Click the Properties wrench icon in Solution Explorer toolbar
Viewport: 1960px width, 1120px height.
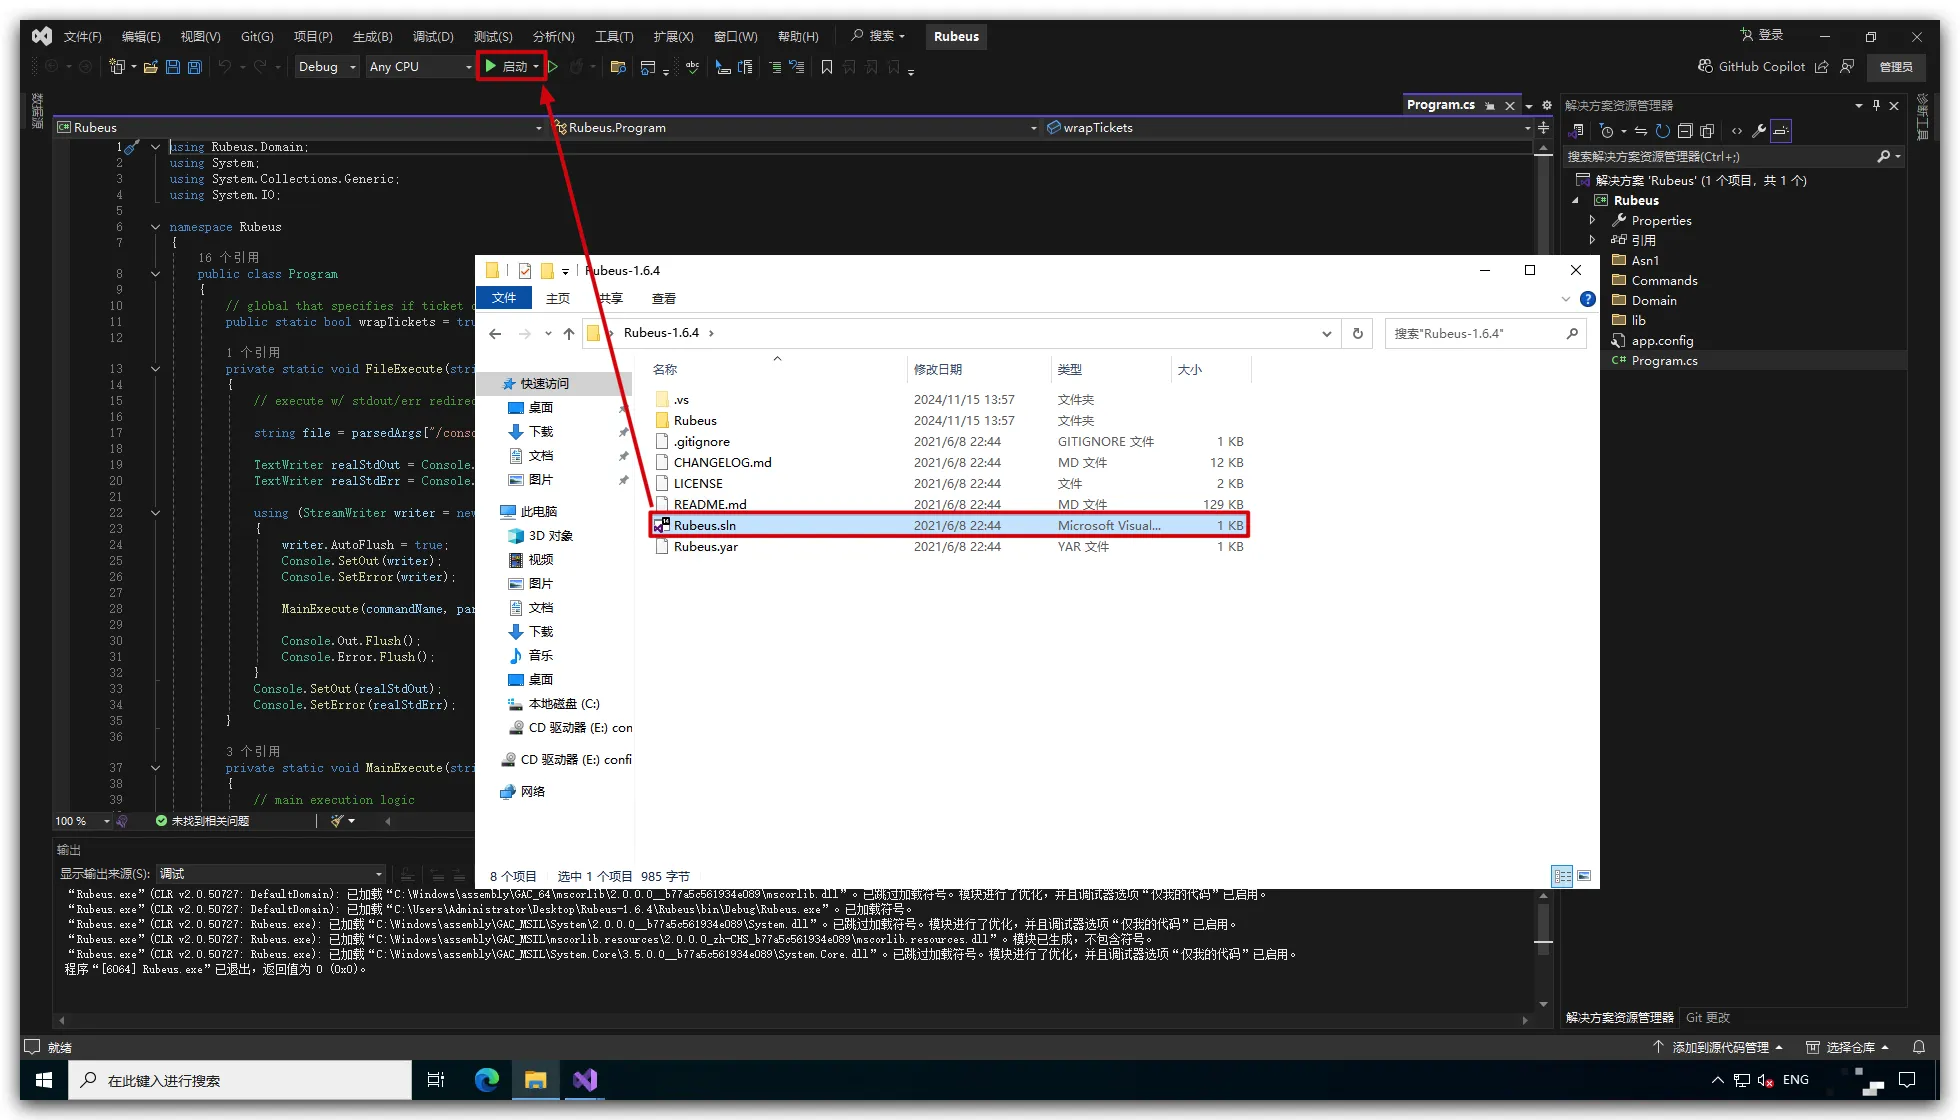pos(1759,131)
